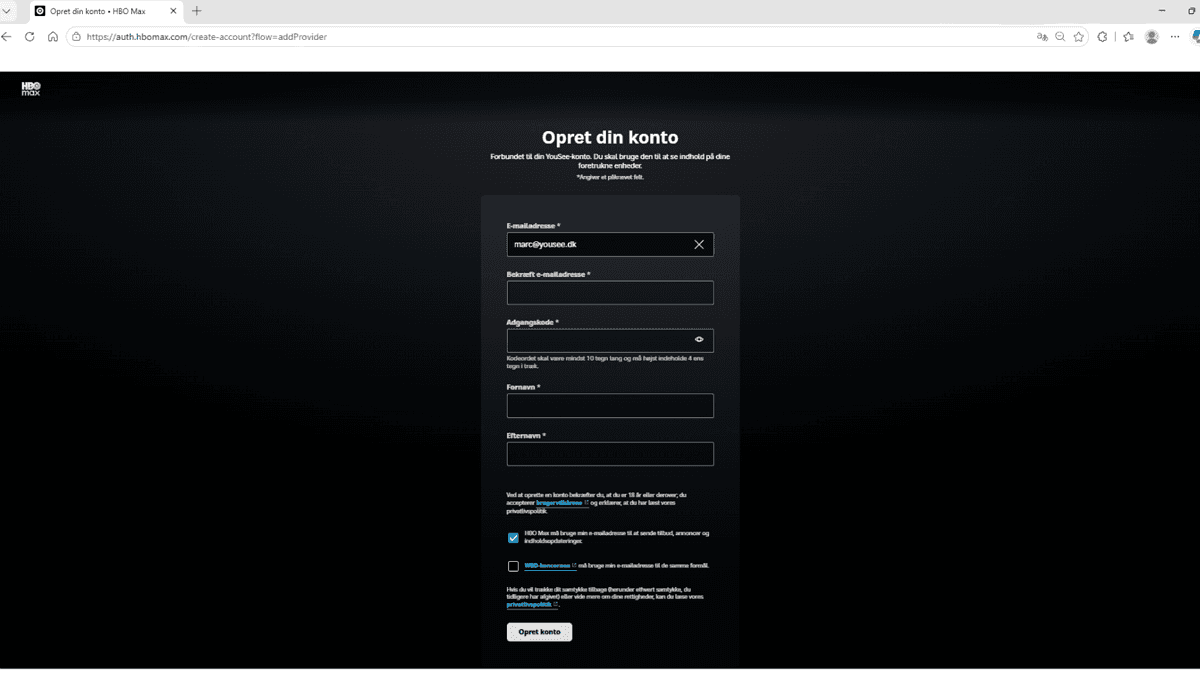Click the Adgangskode input field
The height and width of the screenshot is (678, 1200).
click(x=610, y=340)
